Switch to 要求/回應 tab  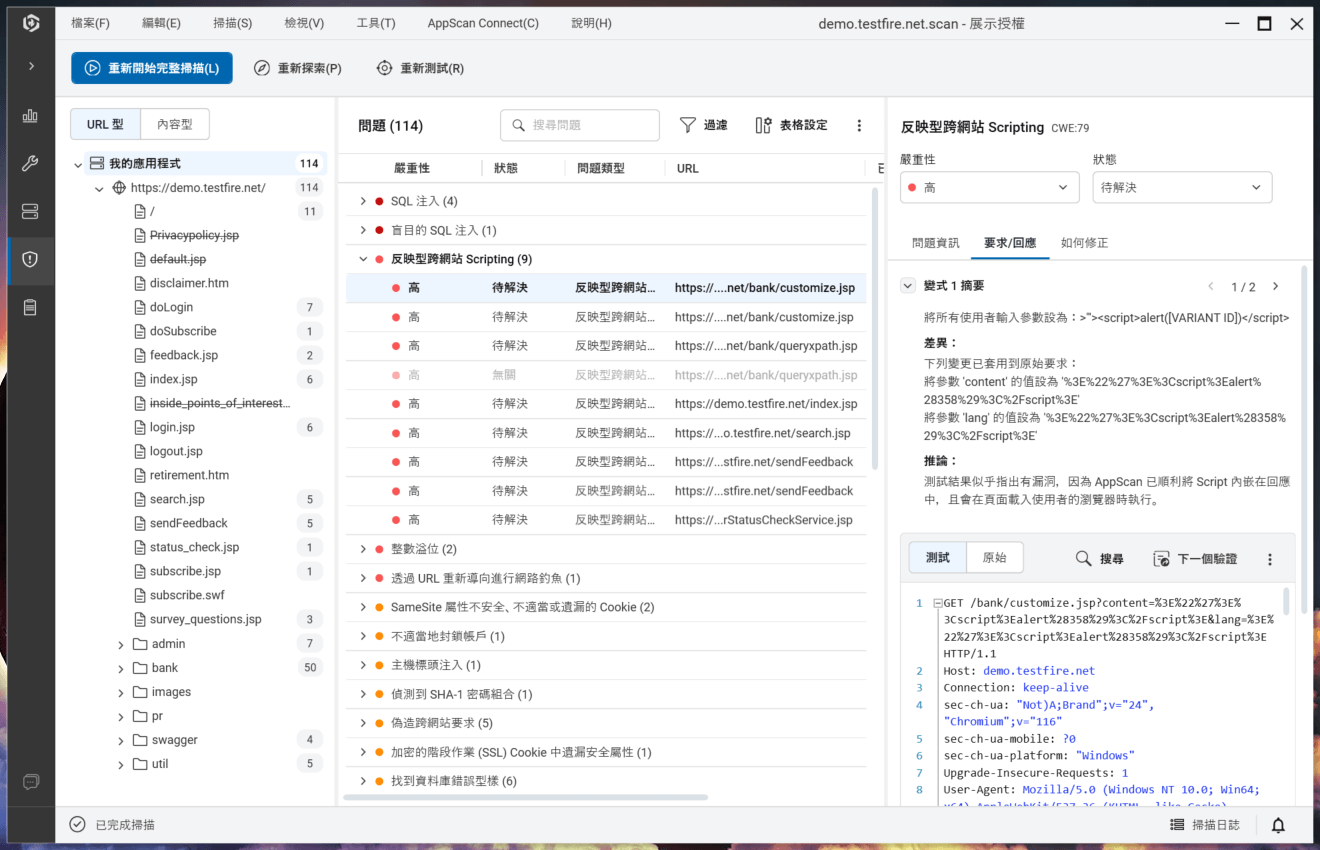tap(1010, 243)
